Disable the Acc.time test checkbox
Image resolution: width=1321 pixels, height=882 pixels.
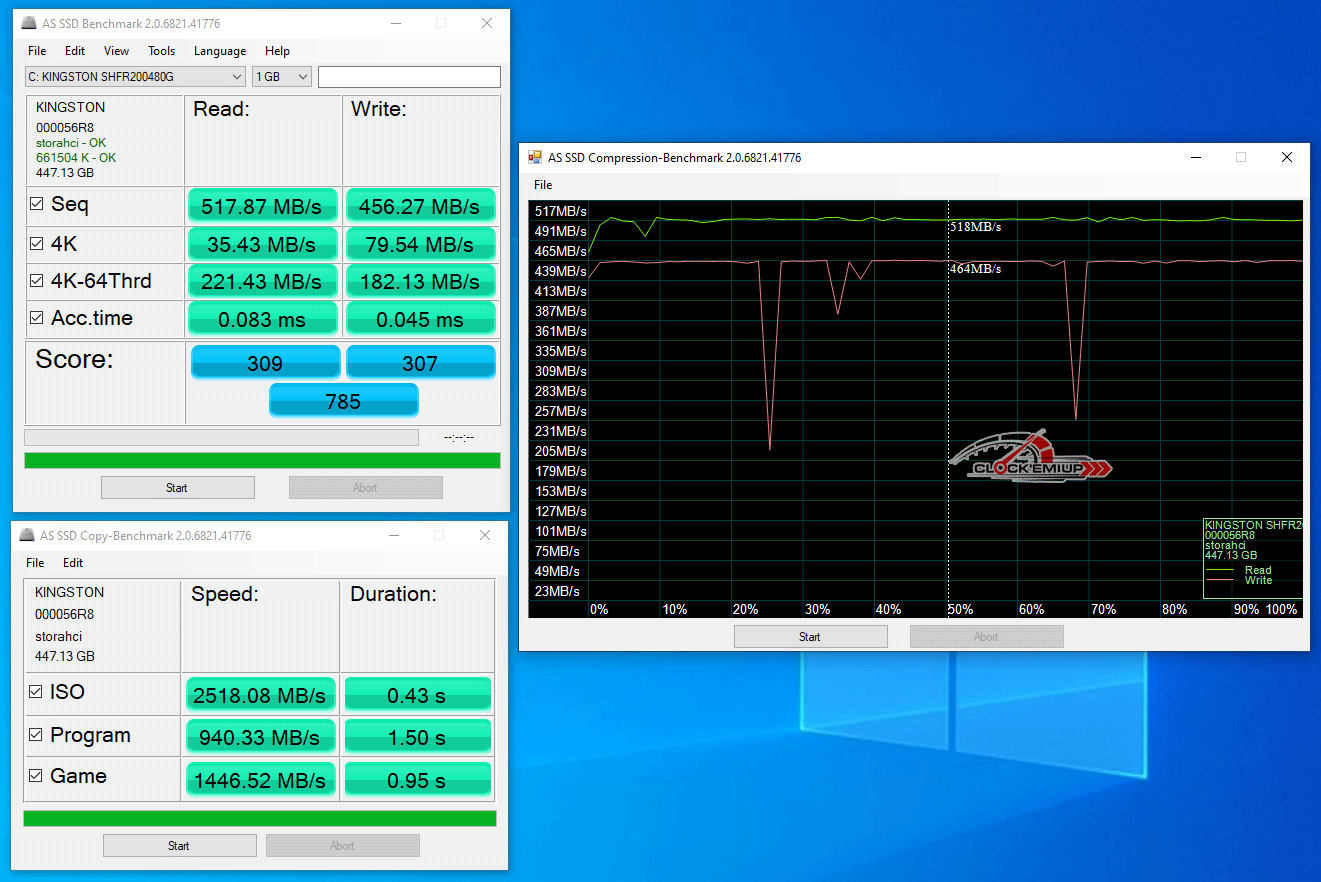click(37, 318)
